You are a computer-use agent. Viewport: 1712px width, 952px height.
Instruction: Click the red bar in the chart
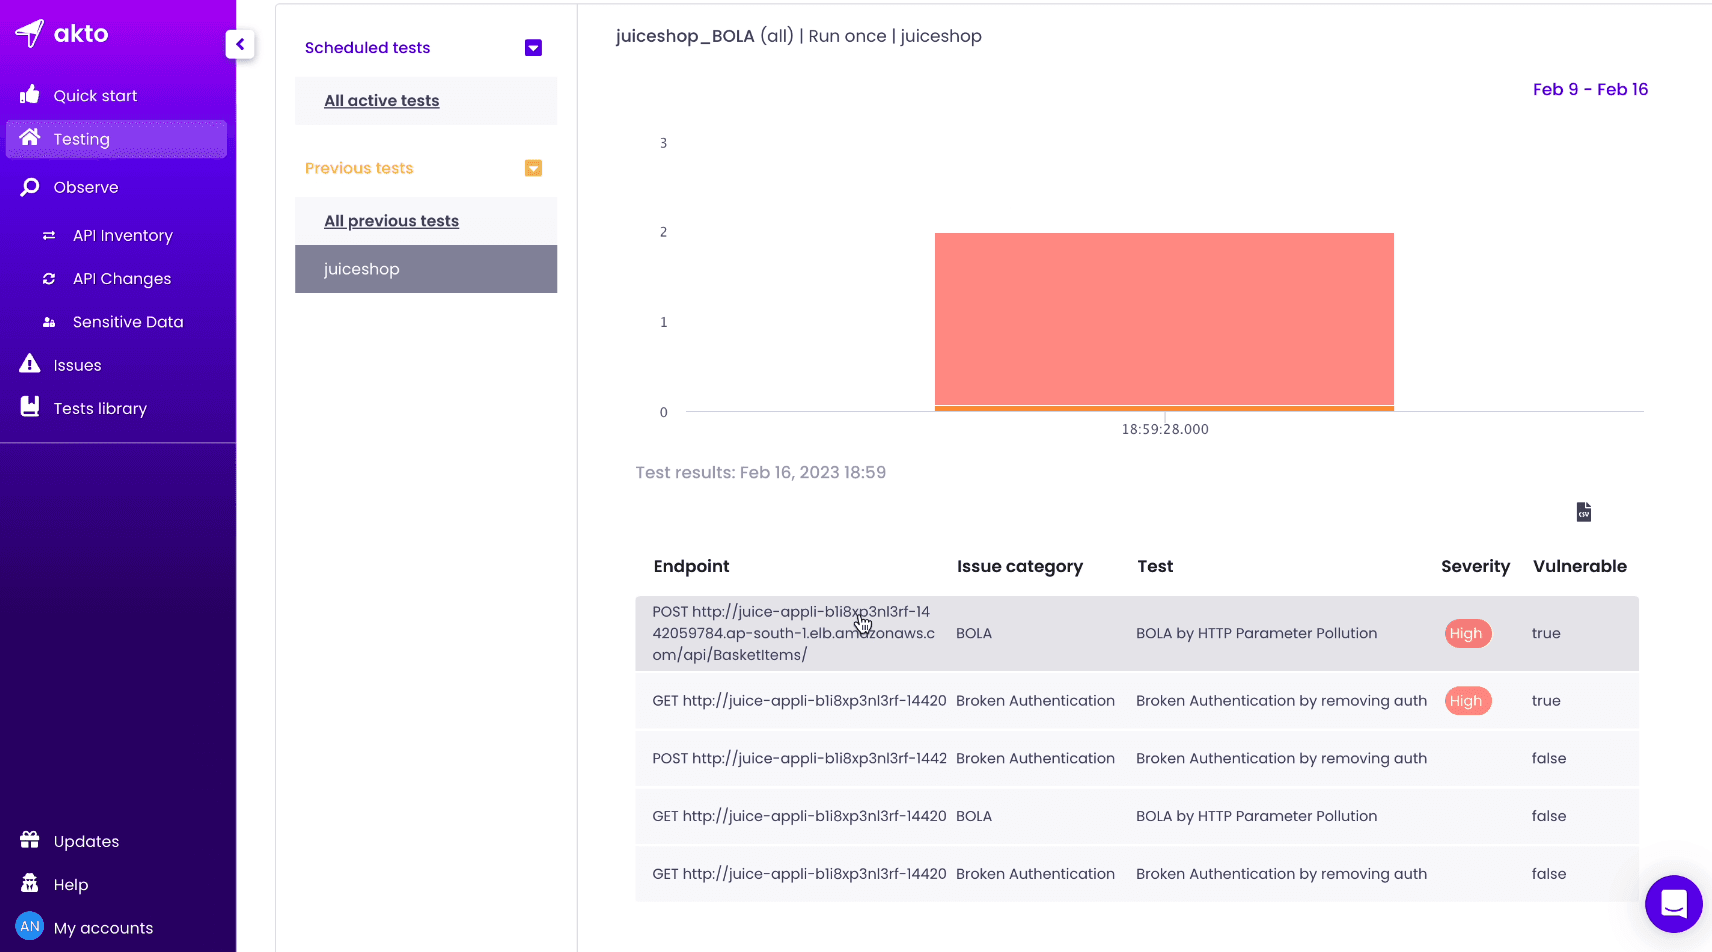point(1164,319)
